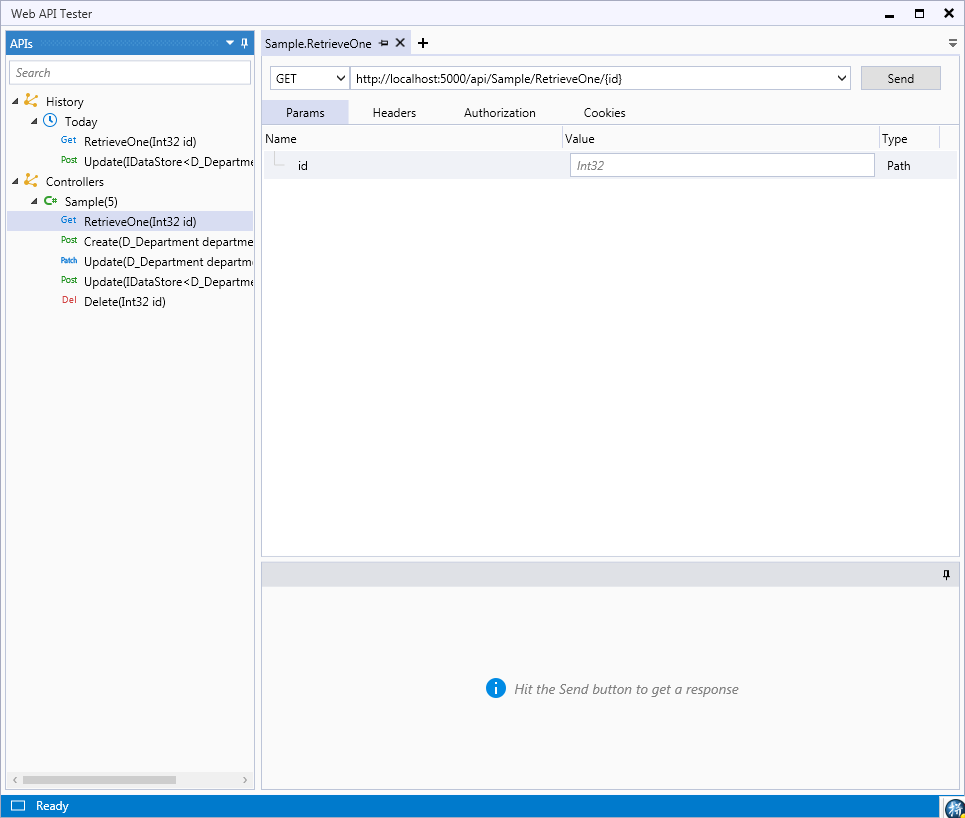
Task: Click the status bar icon at bottom right
Action: [x=953, y=806]
